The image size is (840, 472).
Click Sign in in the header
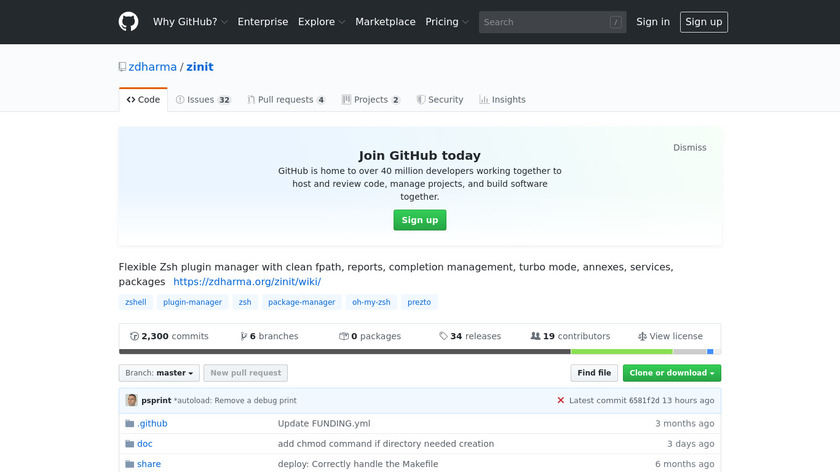652,22
